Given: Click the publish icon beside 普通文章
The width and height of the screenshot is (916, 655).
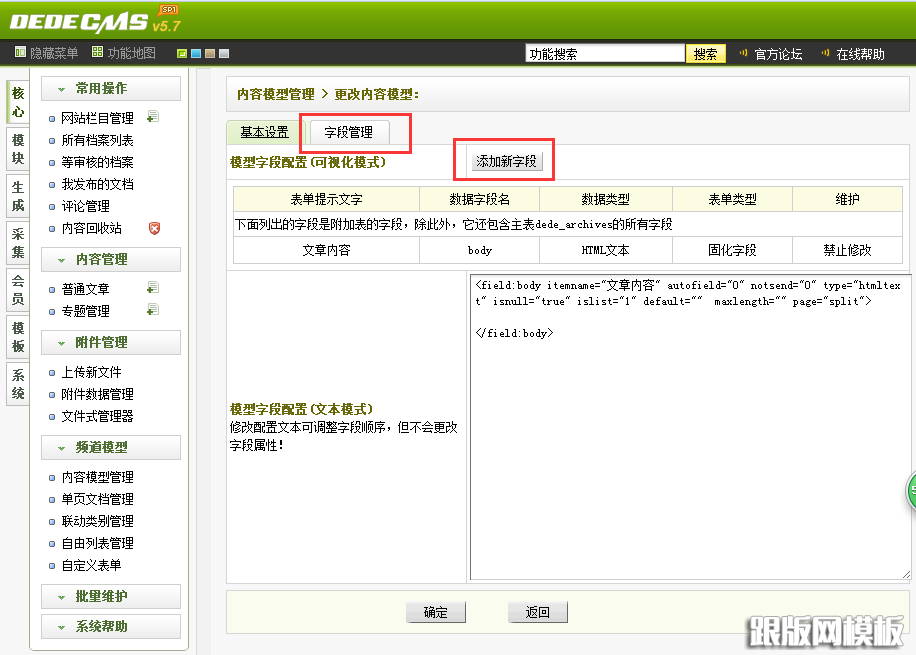Looking at the screenshot, I should click(x=152, y=288).
